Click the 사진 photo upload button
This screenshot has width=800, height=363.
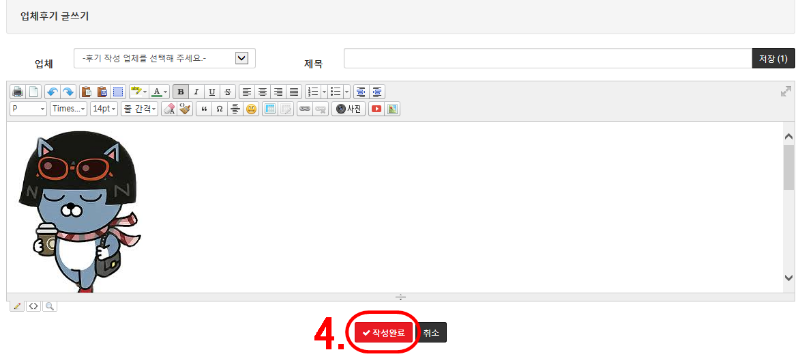pos(348,109)
